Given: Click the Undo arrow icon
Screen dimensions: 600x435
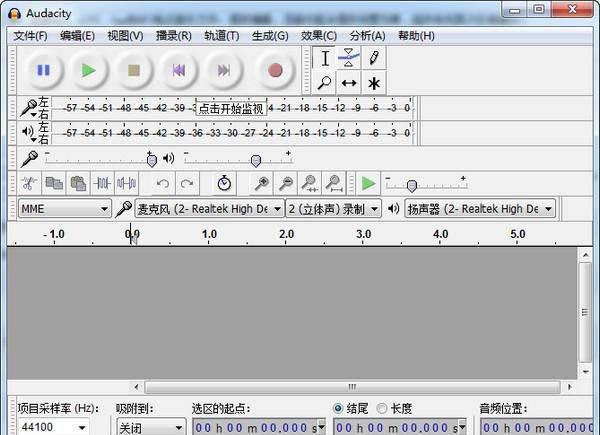Looking at the screenshot, I should [163, 184].
